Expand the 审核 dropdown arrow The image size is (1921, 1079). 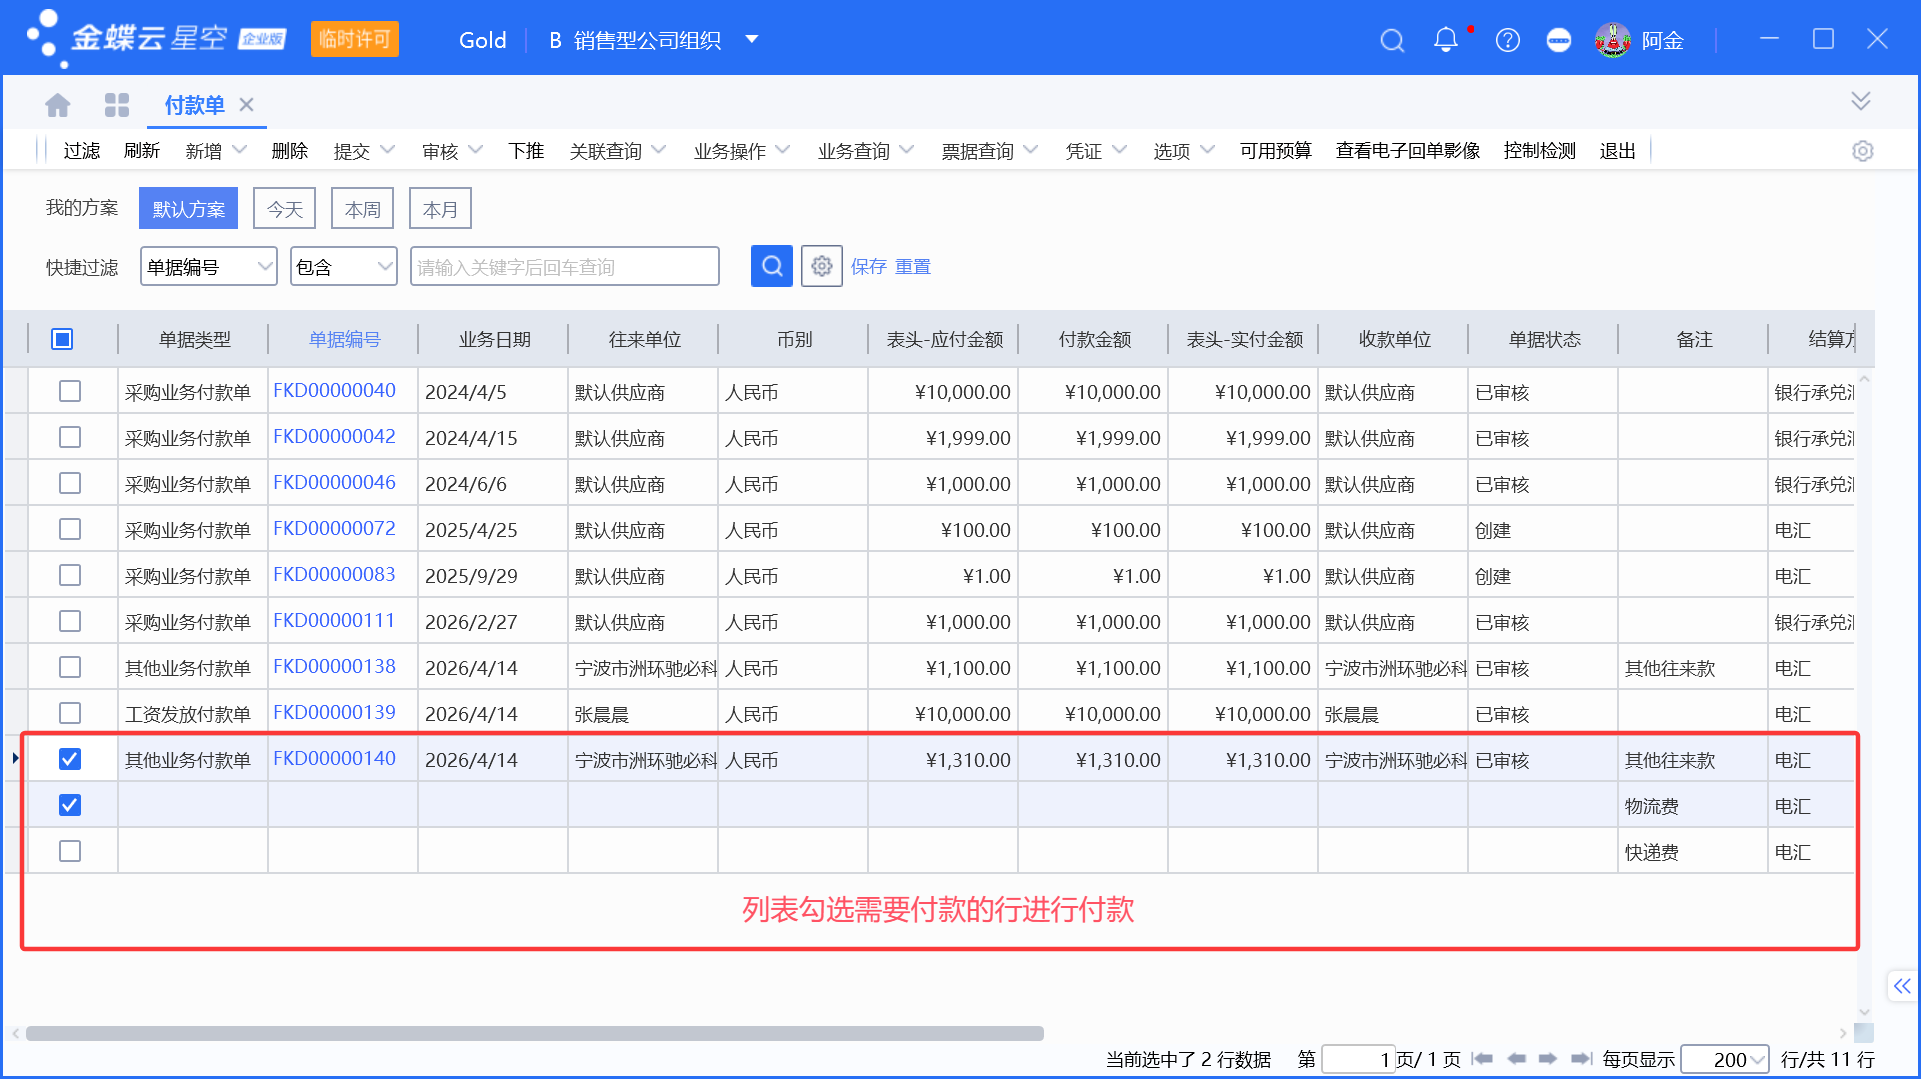[x=476, y=150]
